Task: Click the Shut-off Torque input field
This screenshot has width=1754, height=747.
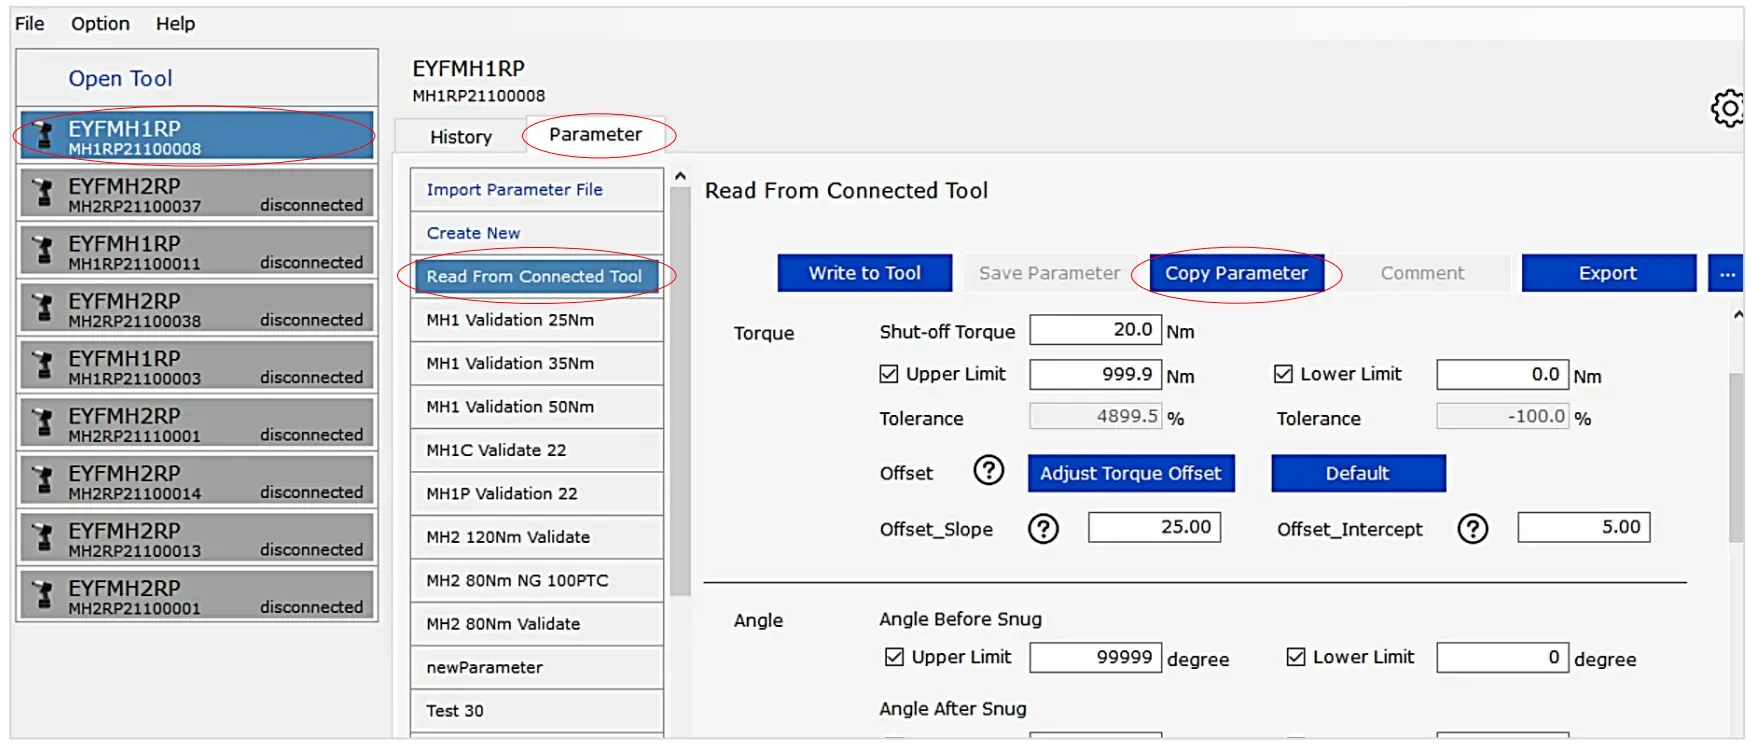Action: point(1095,330)
